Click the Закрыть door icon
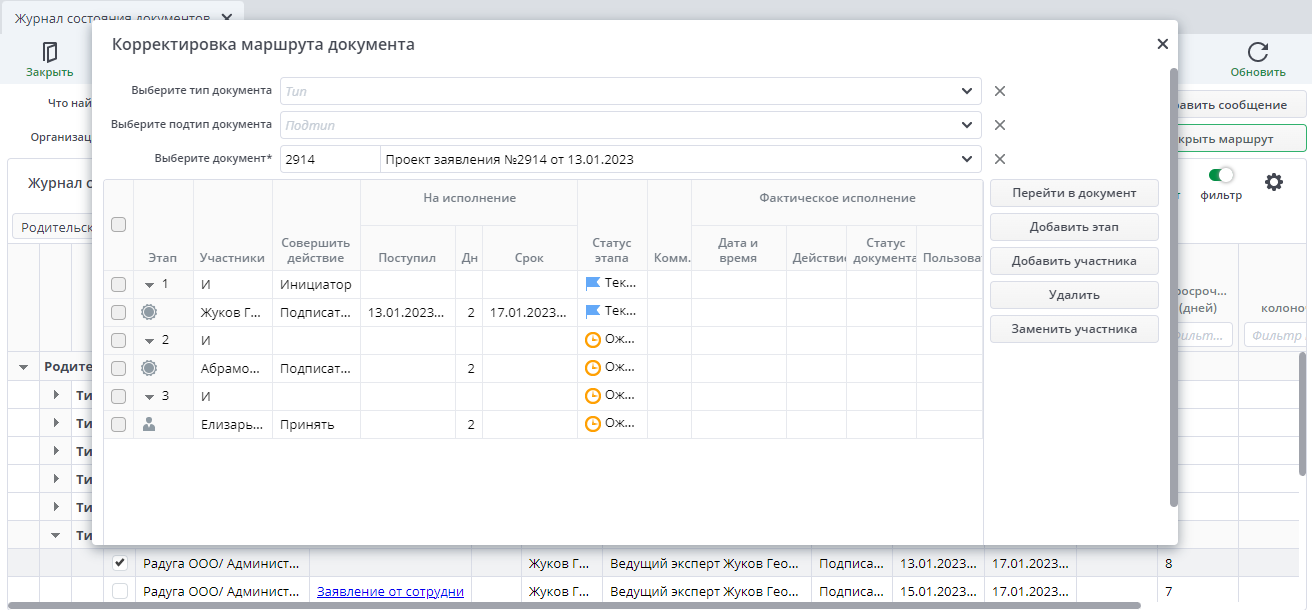 pos(49,52)
